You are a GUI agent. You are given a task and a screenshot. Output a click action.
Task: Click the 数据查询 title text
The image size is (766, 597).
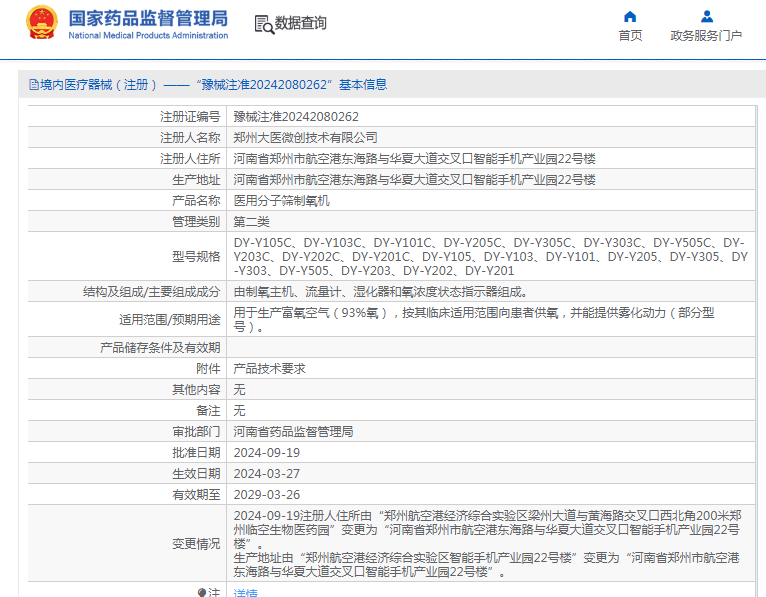(x=300, y=23)
